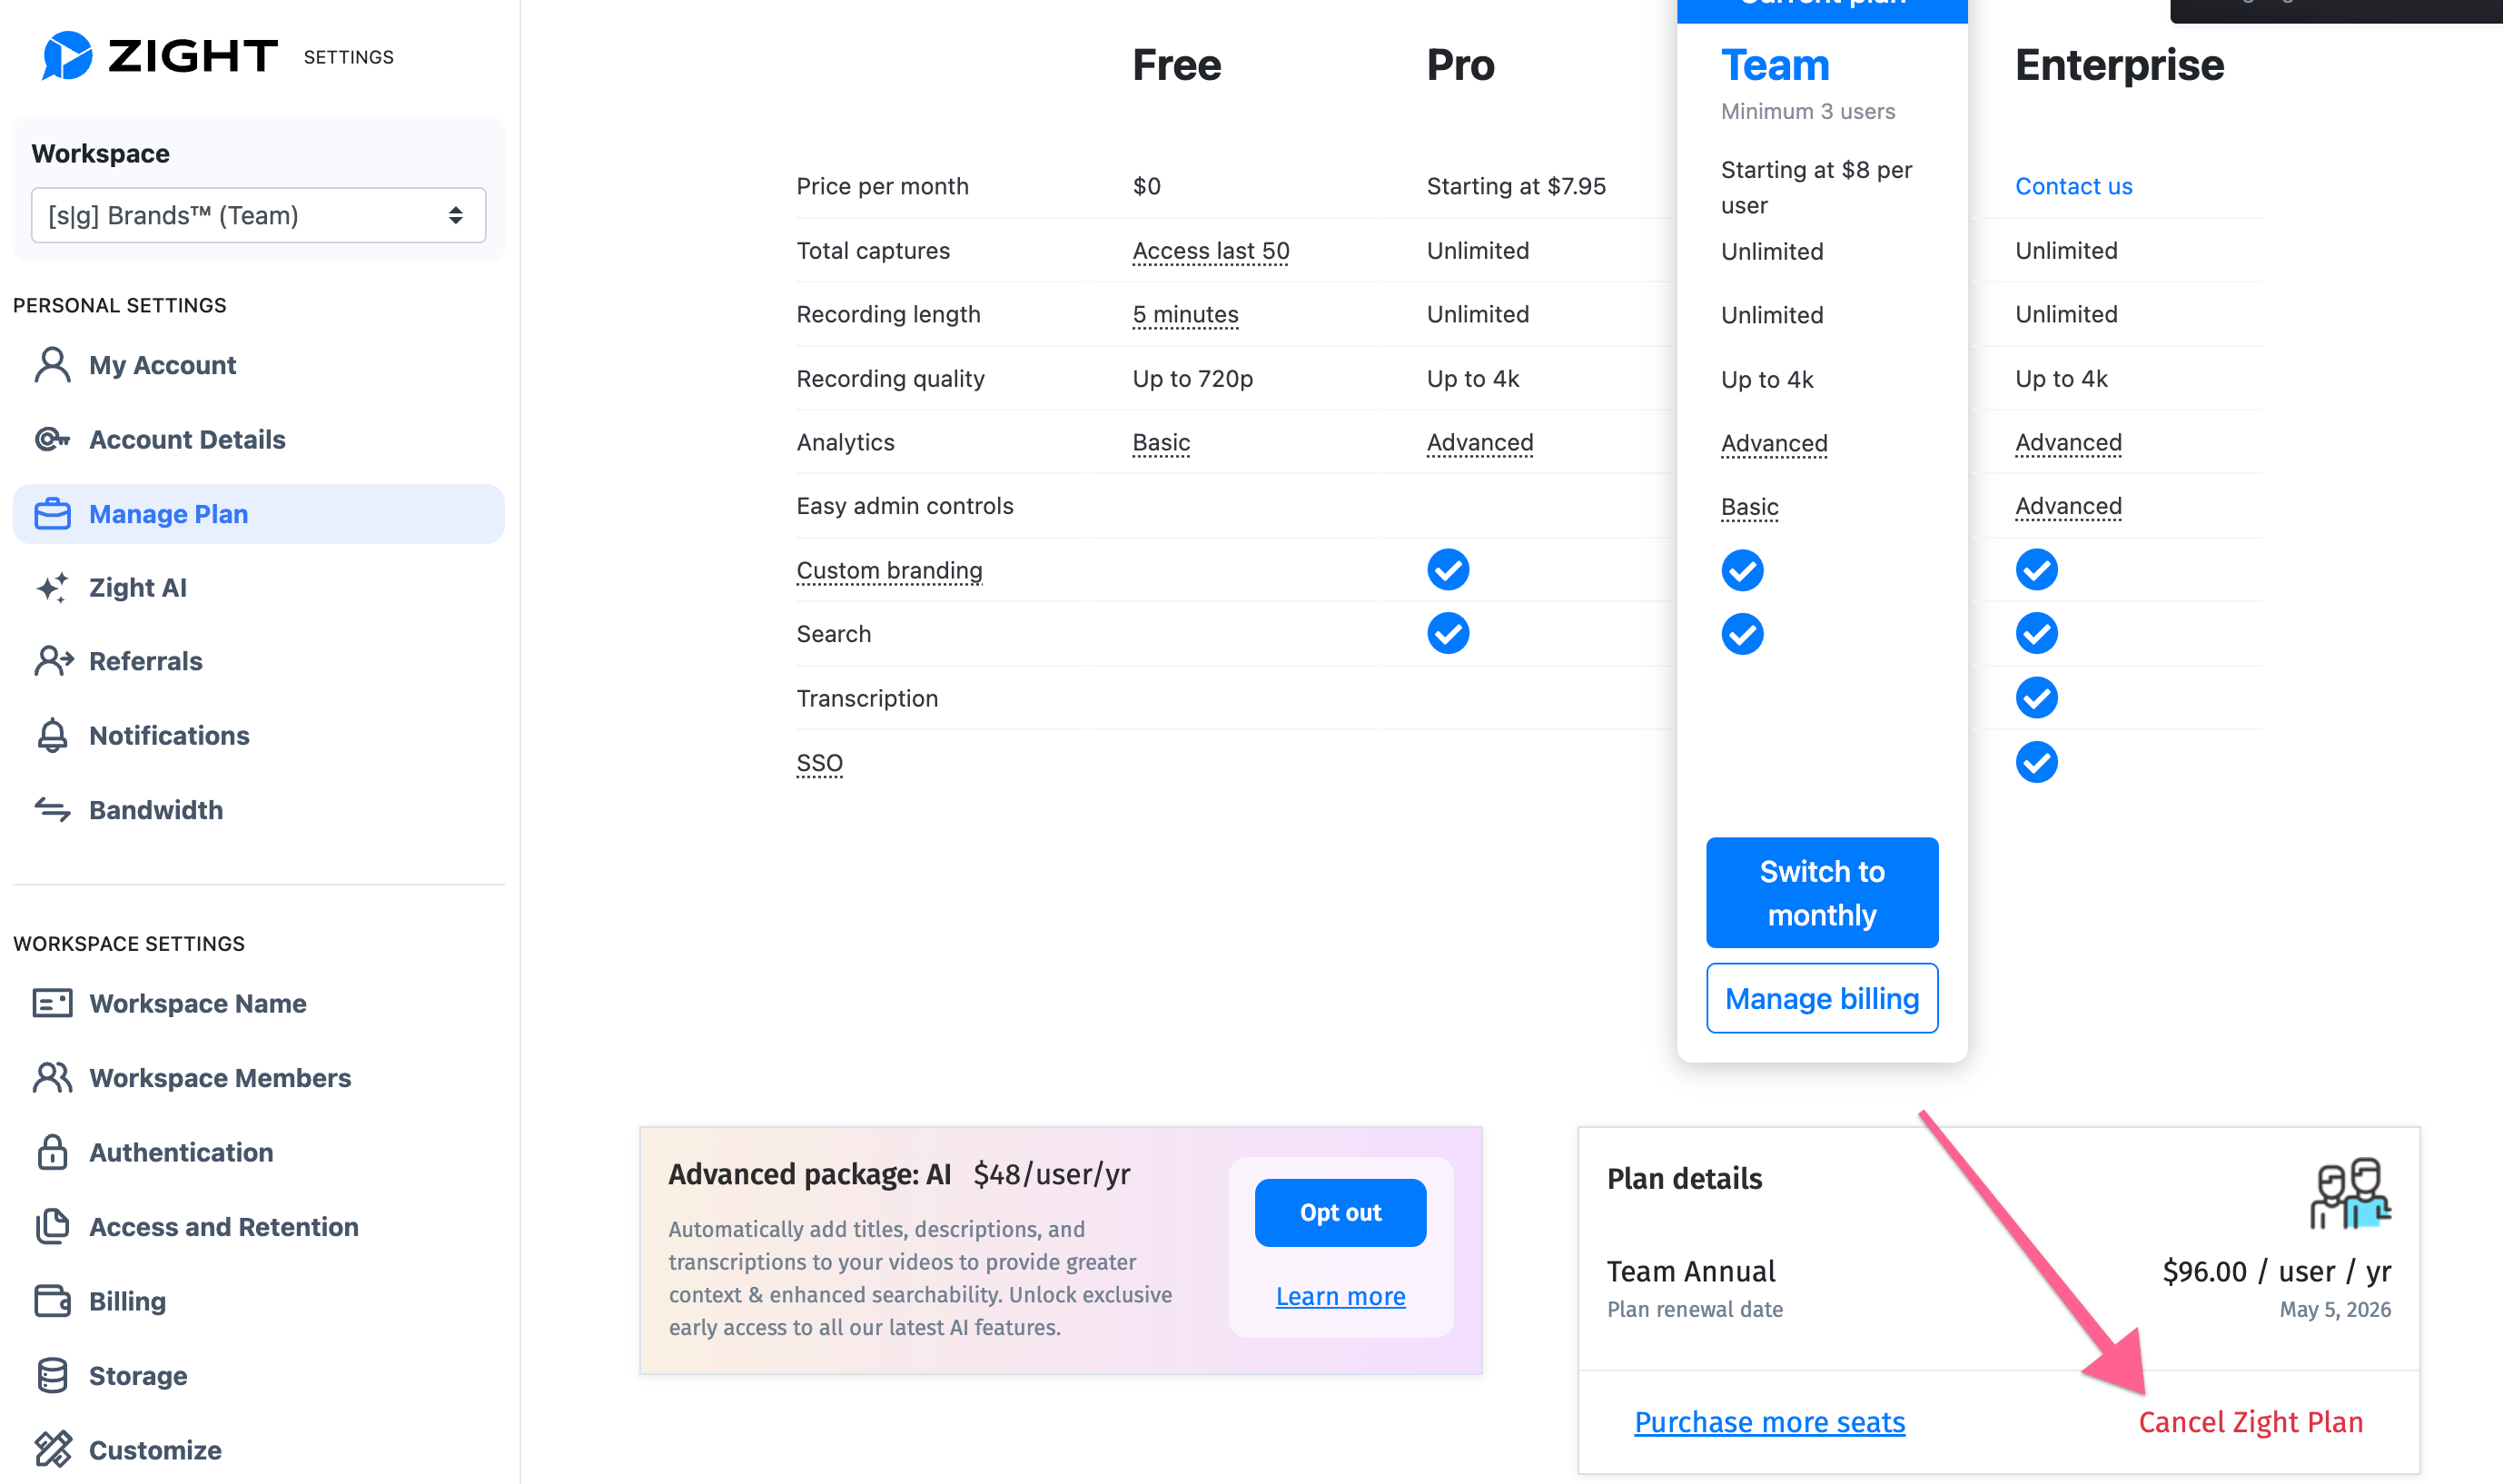
Task: Click the Purchase more seats link
Action: tap(1769, 1422)
